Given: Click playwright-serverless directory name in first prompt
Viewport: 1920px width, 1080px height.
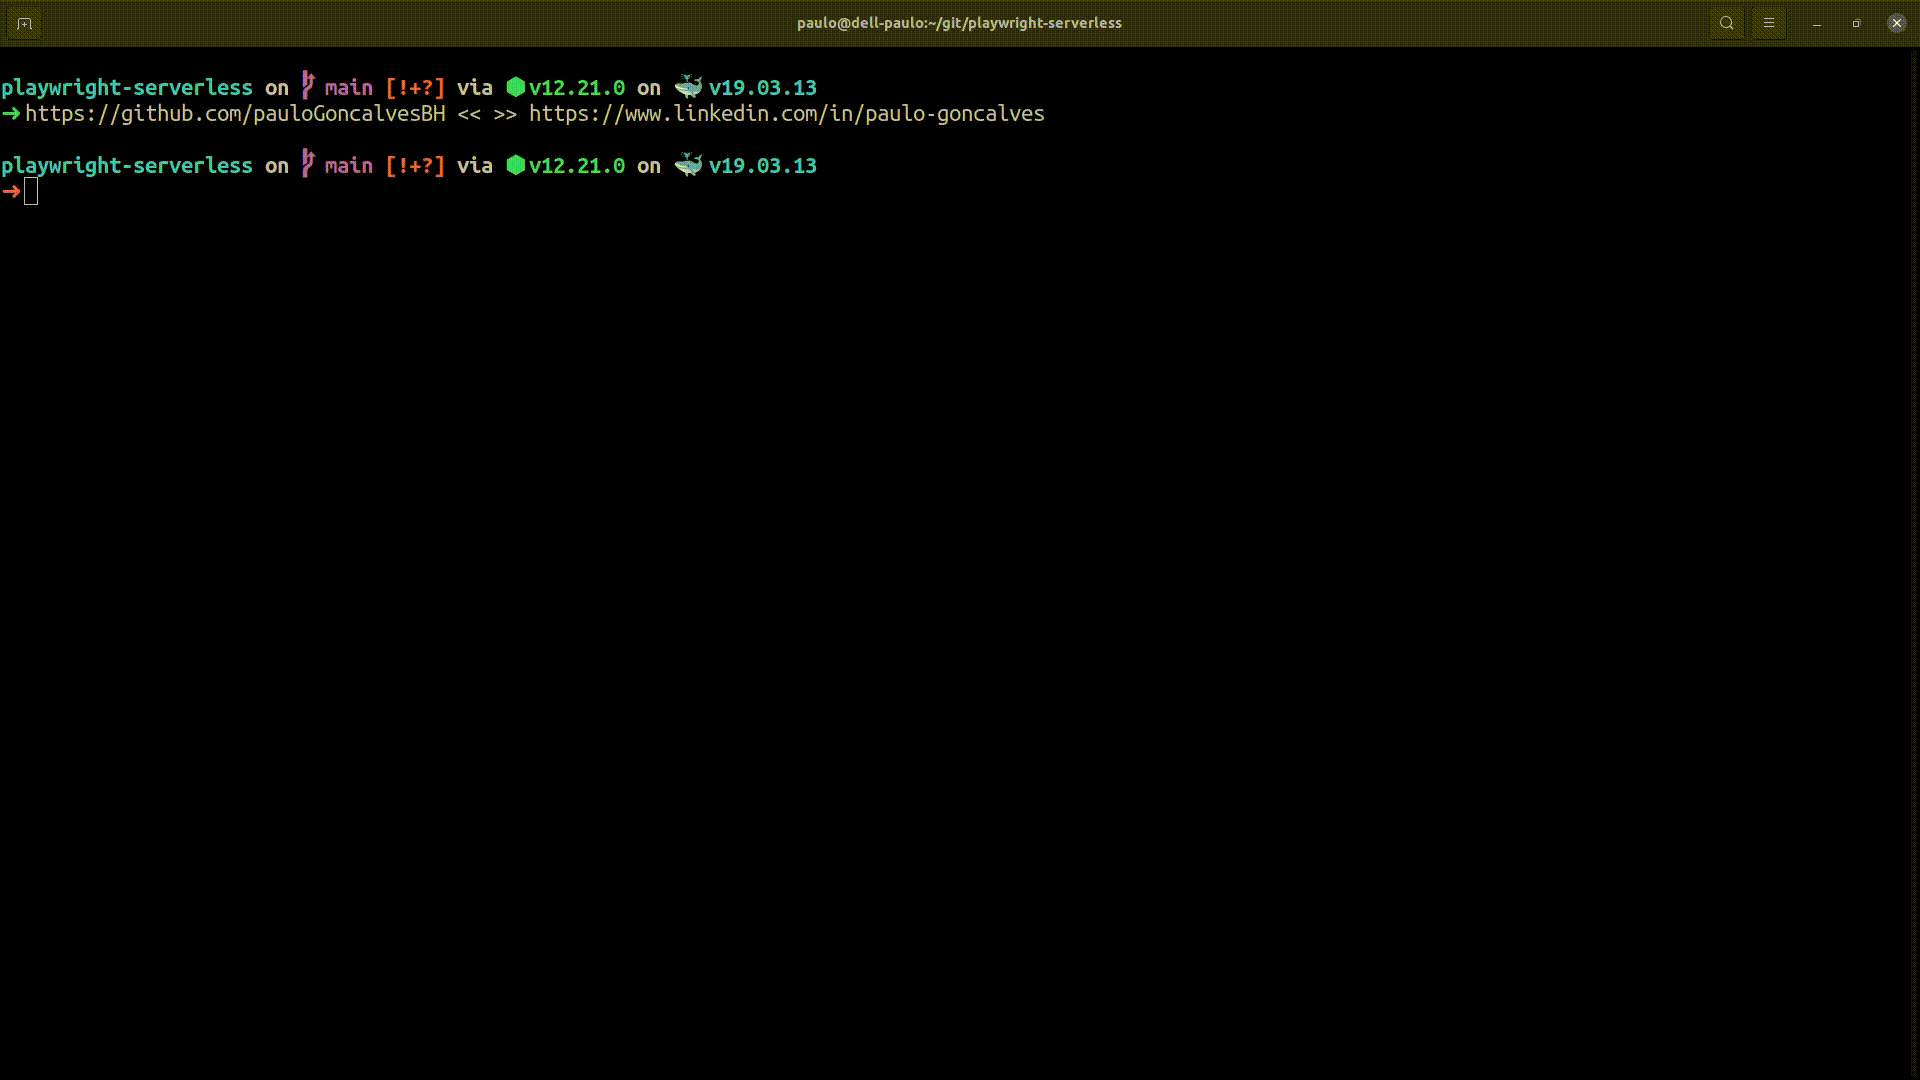Looking at the screenshot, I should click(127, 88).
